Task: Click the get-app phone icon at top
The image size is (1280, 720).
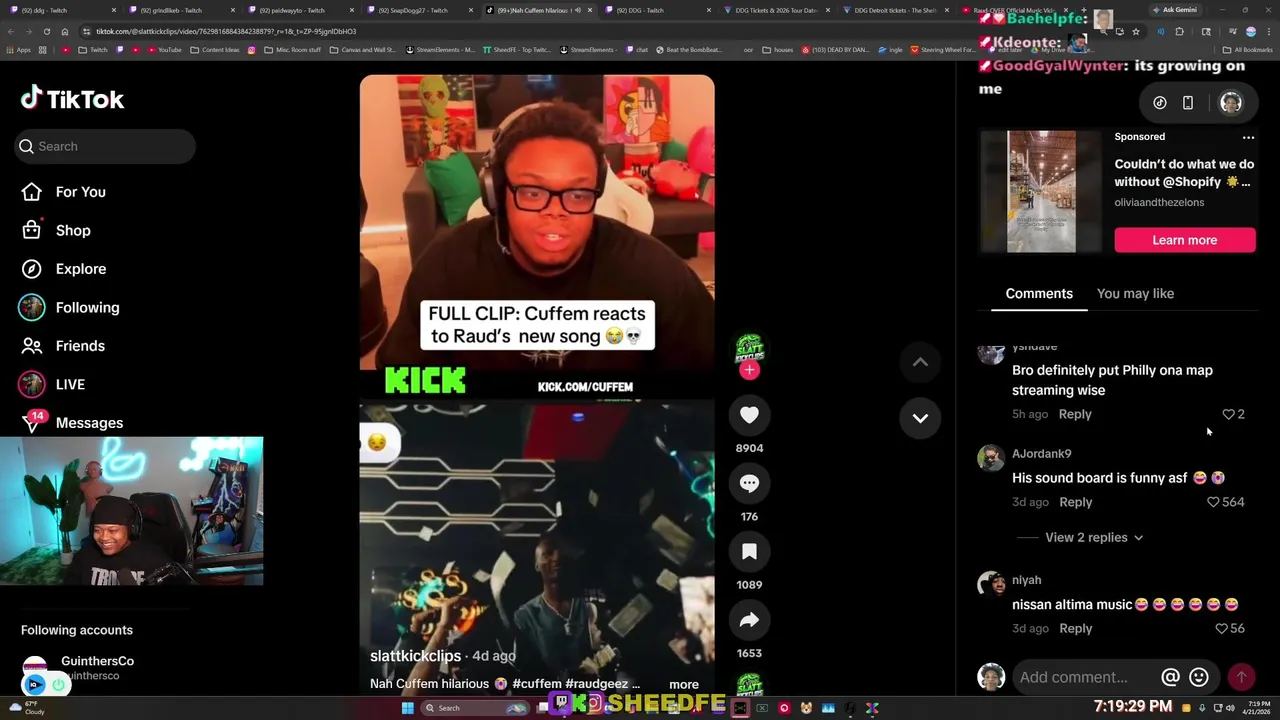Action: tap(1188, 103)
